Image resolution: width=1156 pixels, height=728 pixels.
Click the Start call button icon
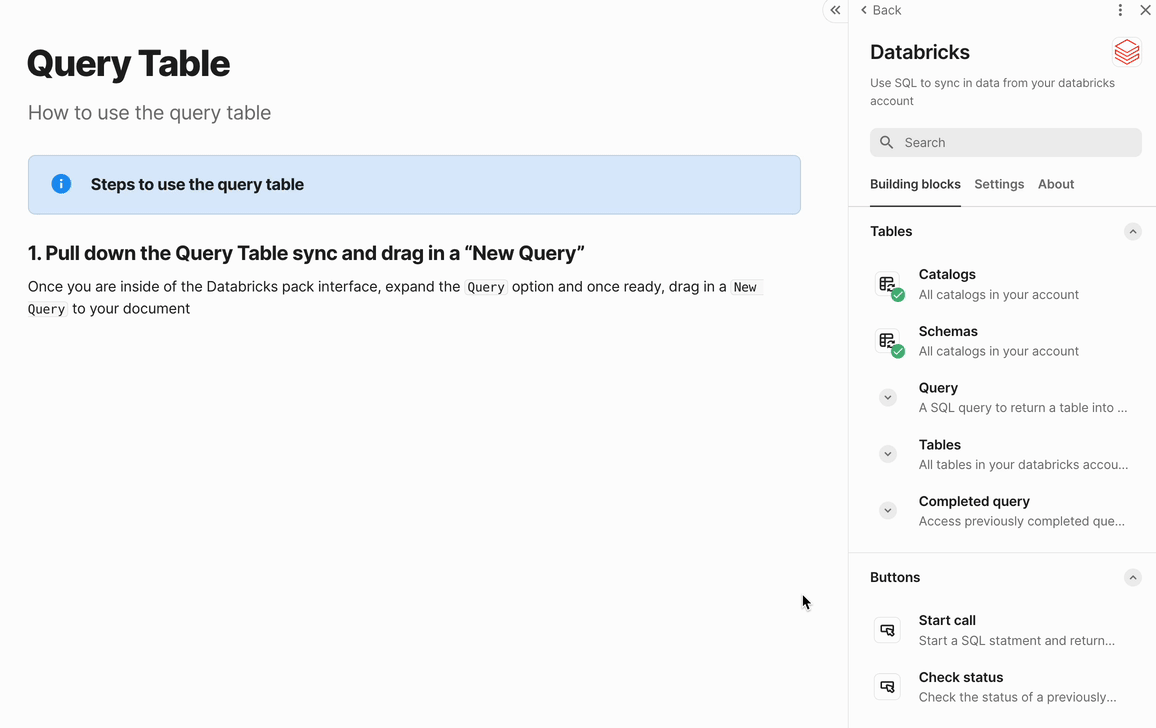(887, 630)
